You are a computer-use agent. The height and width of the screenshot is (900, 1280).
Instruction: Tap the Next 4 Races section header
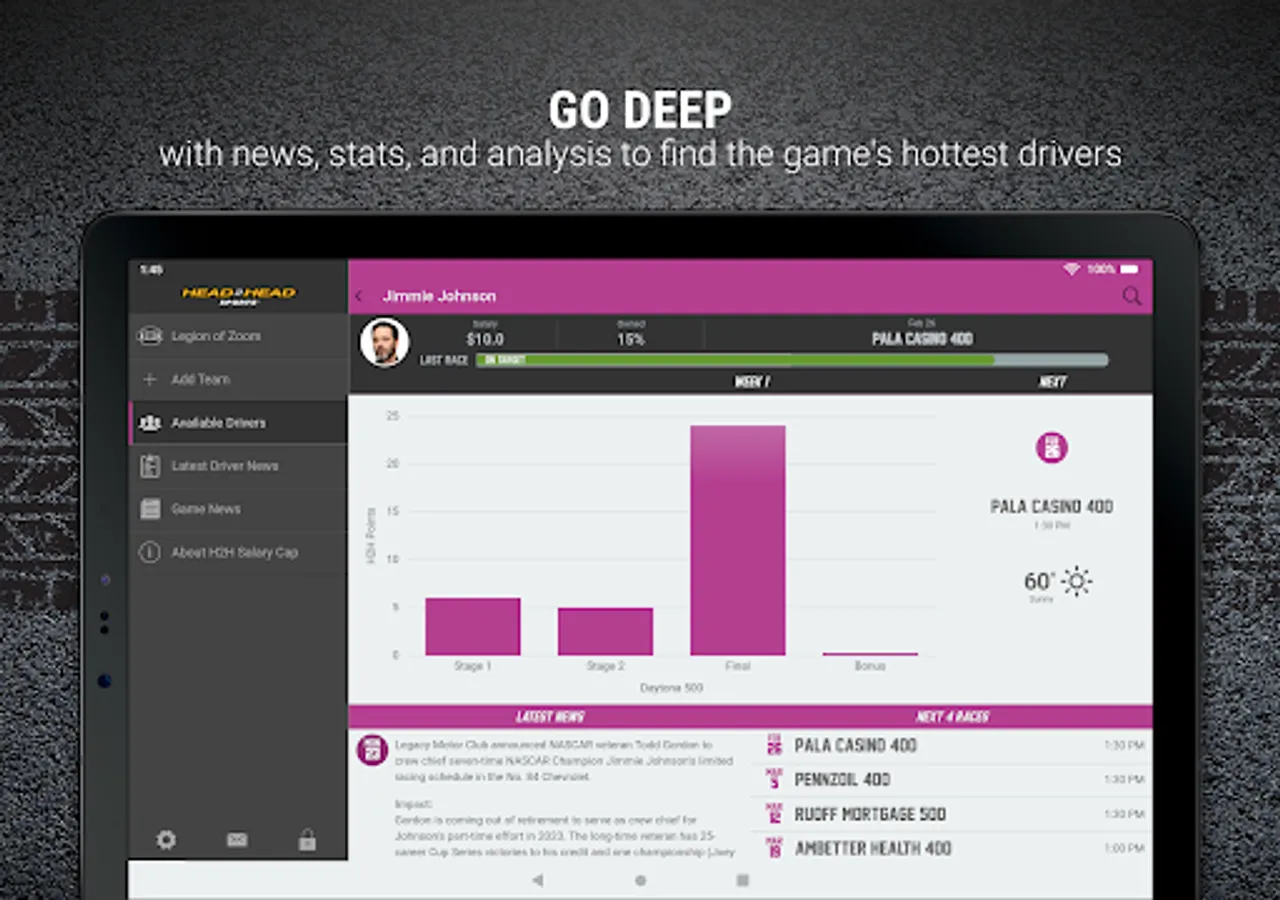pyautogui.click(x=952, y=717)
